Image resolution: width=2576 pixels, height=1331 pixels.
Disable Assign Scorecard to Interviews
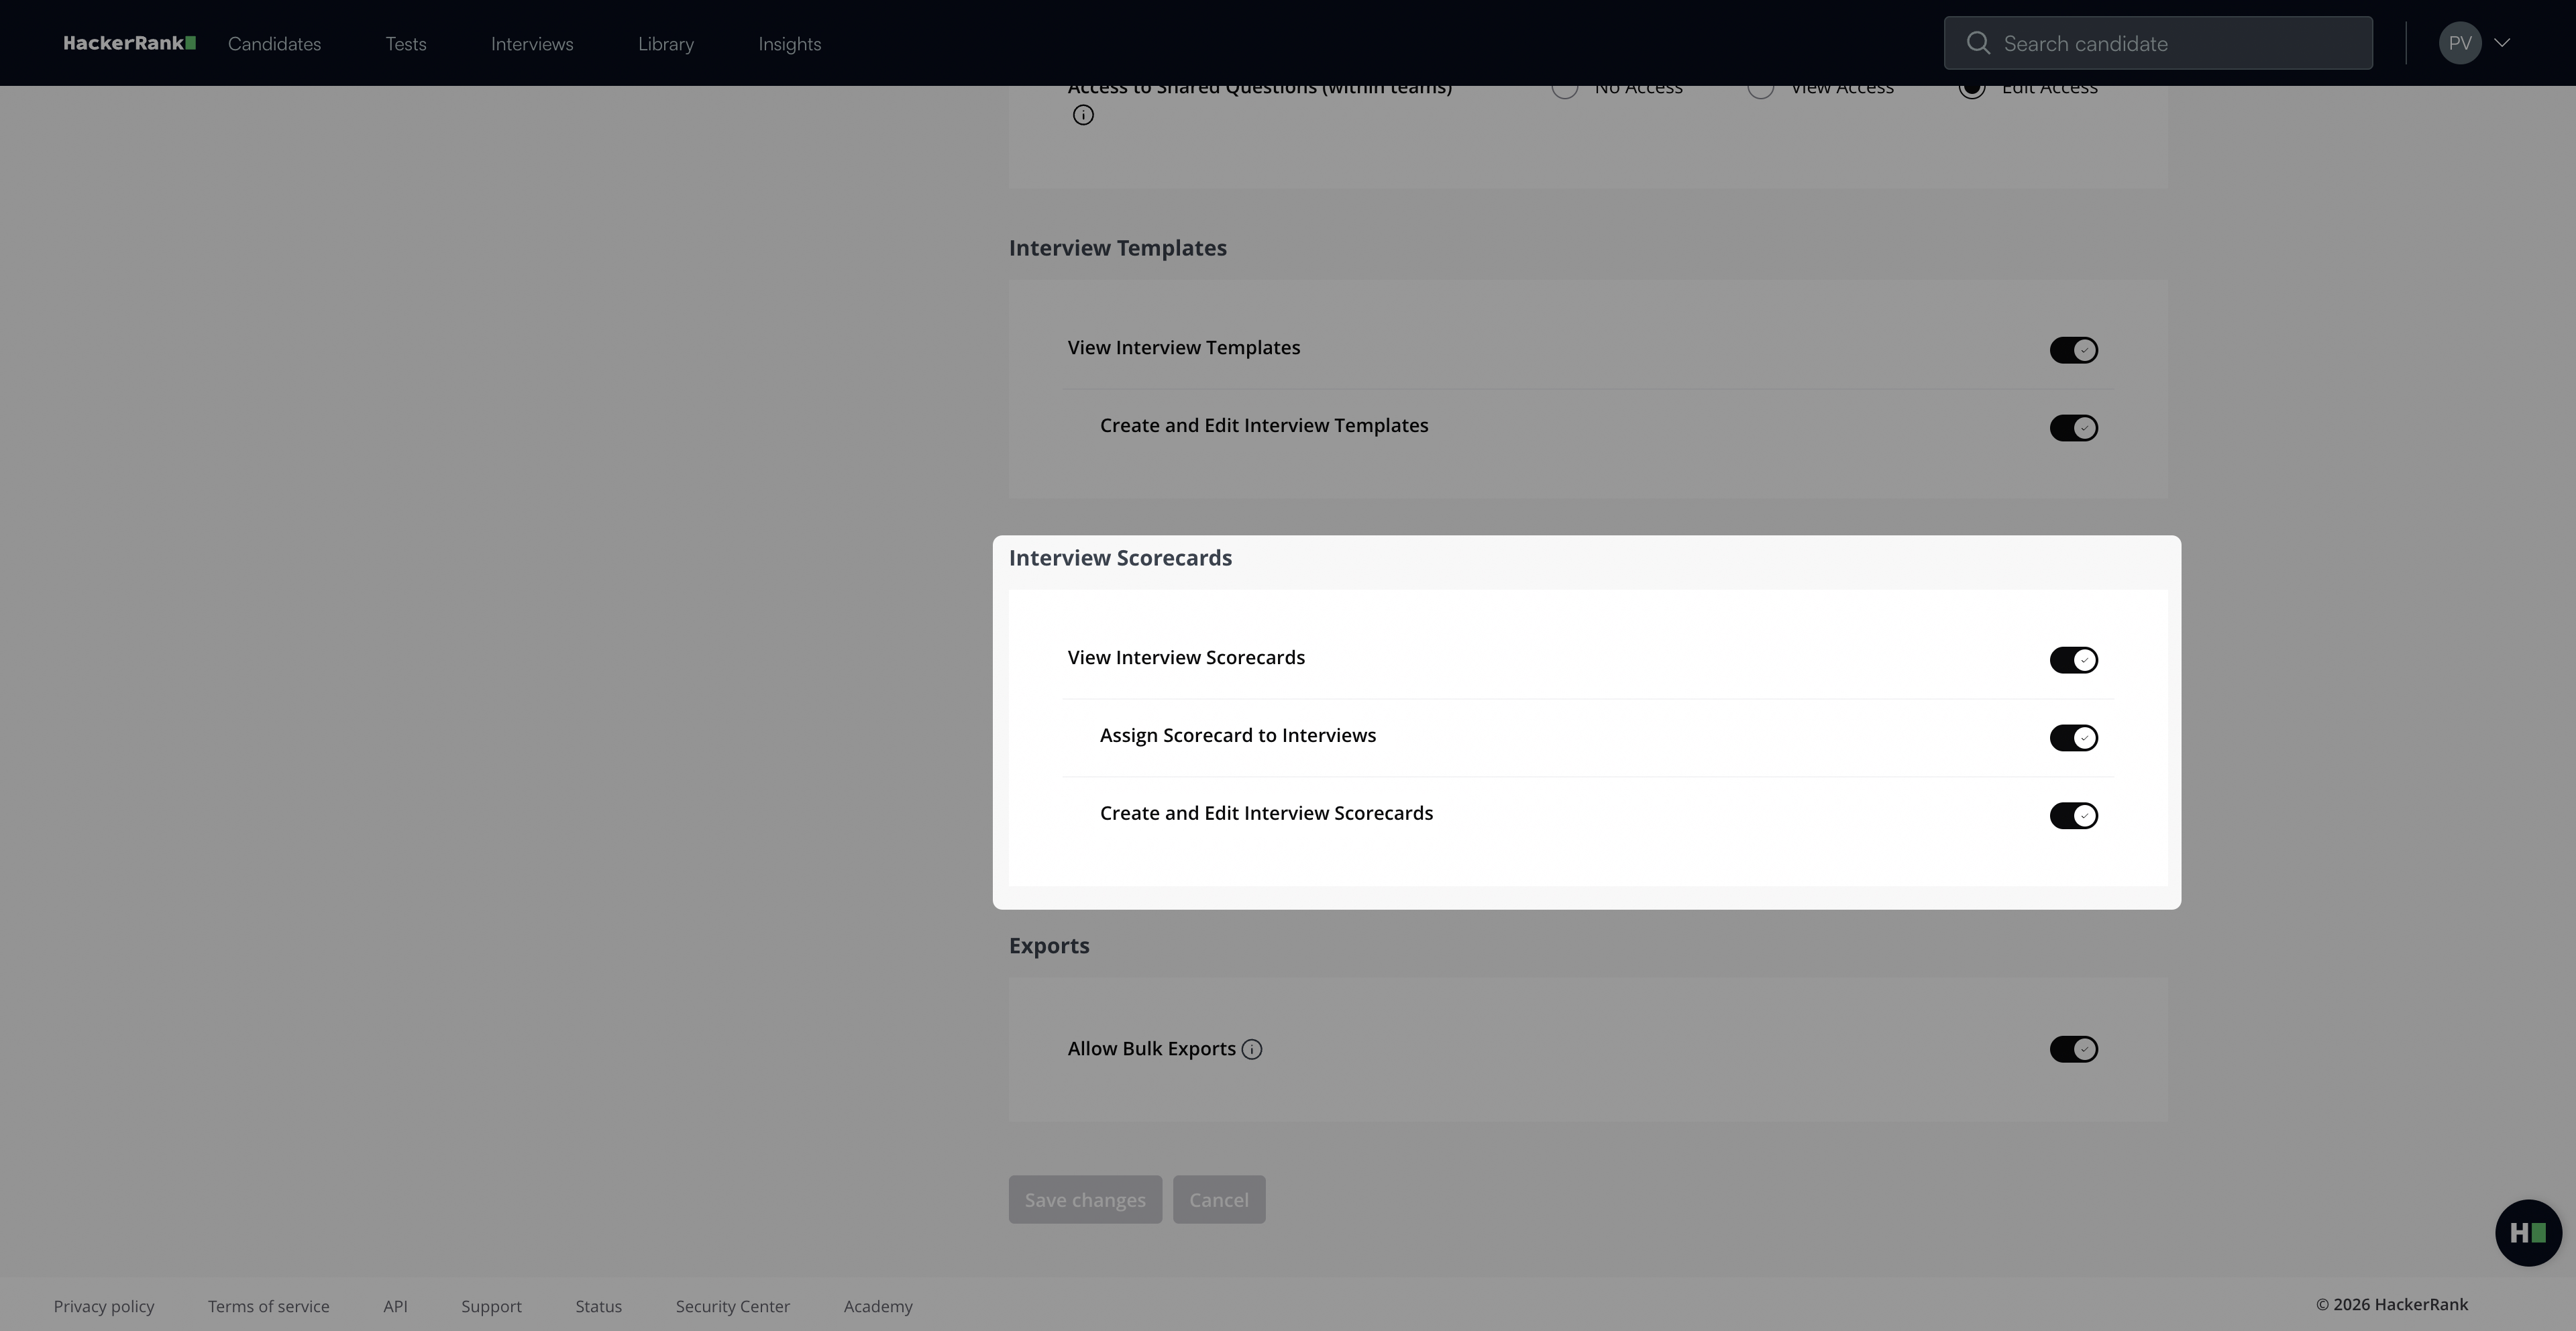[2073, 738]
